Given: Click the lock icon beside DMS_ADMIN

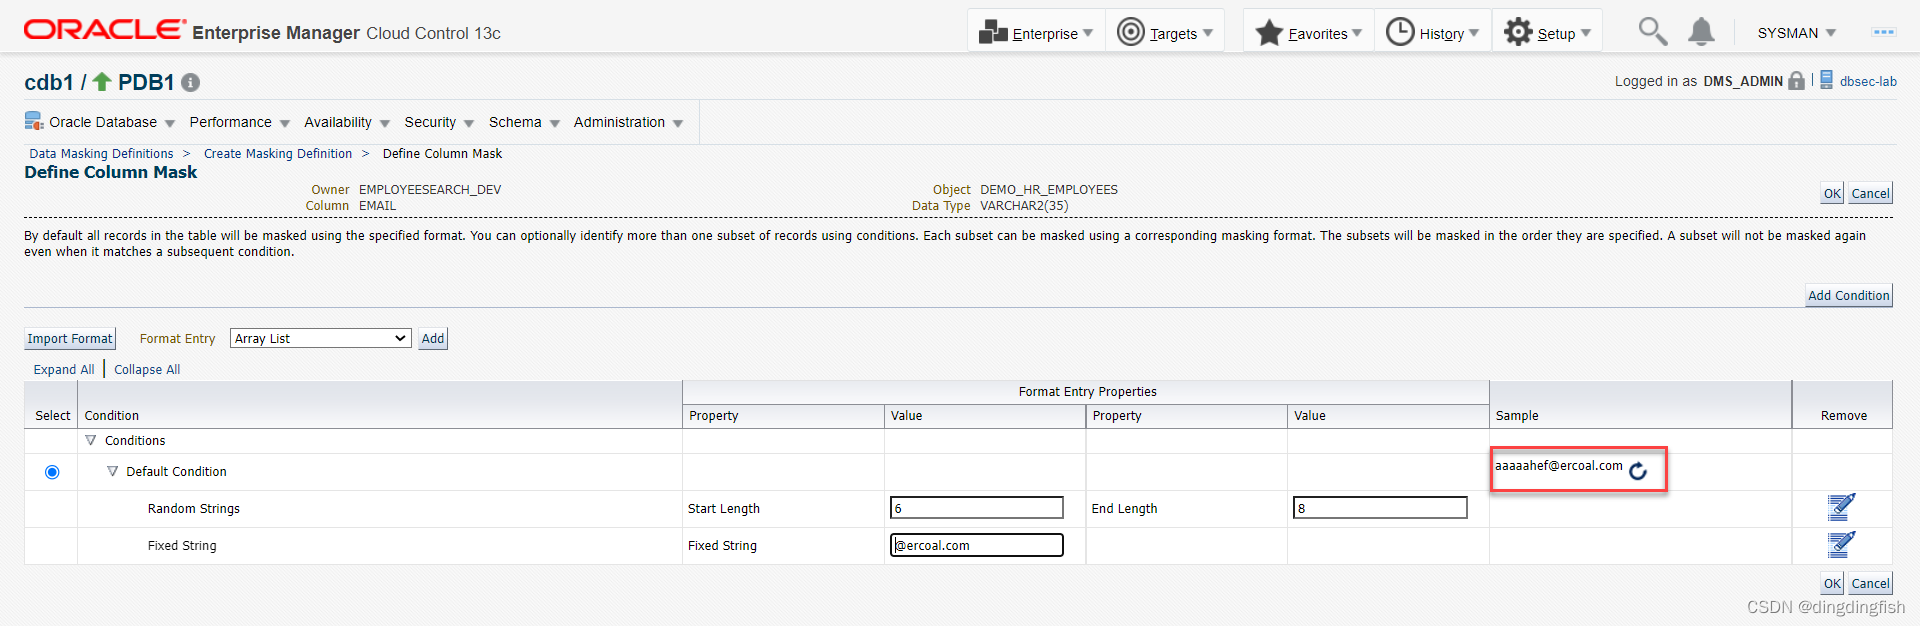Looking at the screenshot, I should [x=1797, y=81].
